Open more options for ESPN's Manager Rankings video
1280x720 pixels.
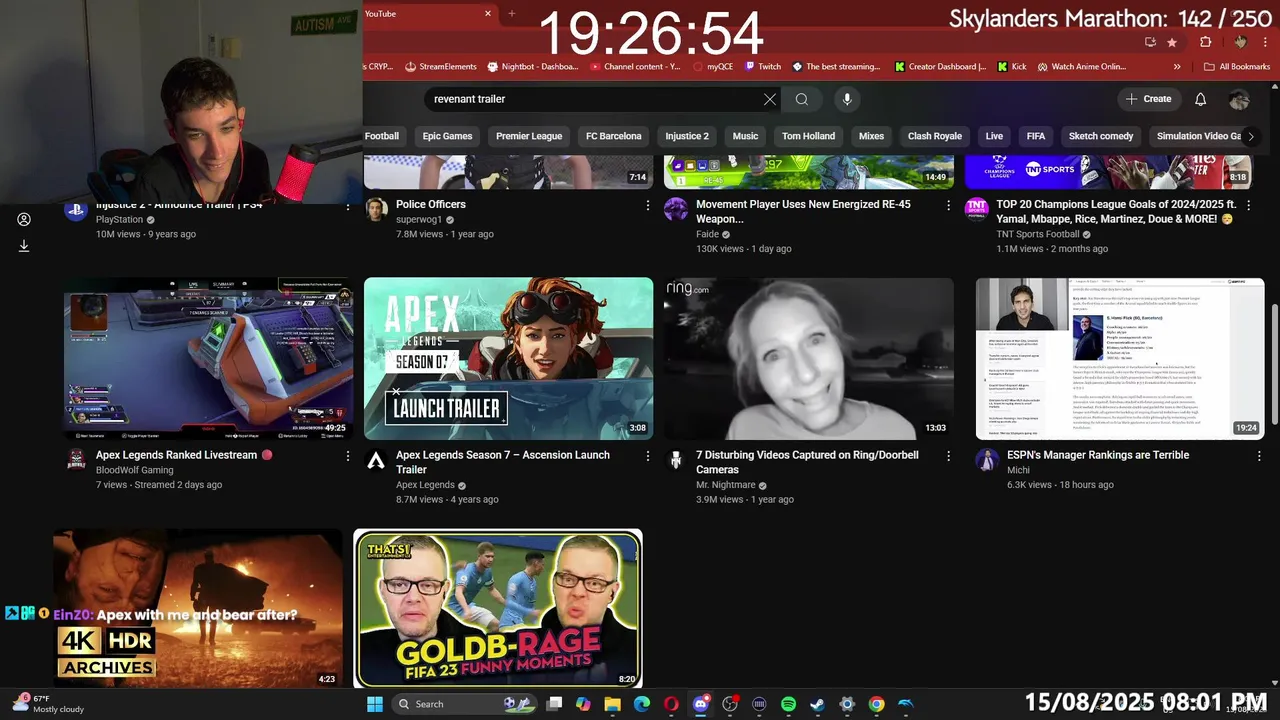coord(1259,456)
